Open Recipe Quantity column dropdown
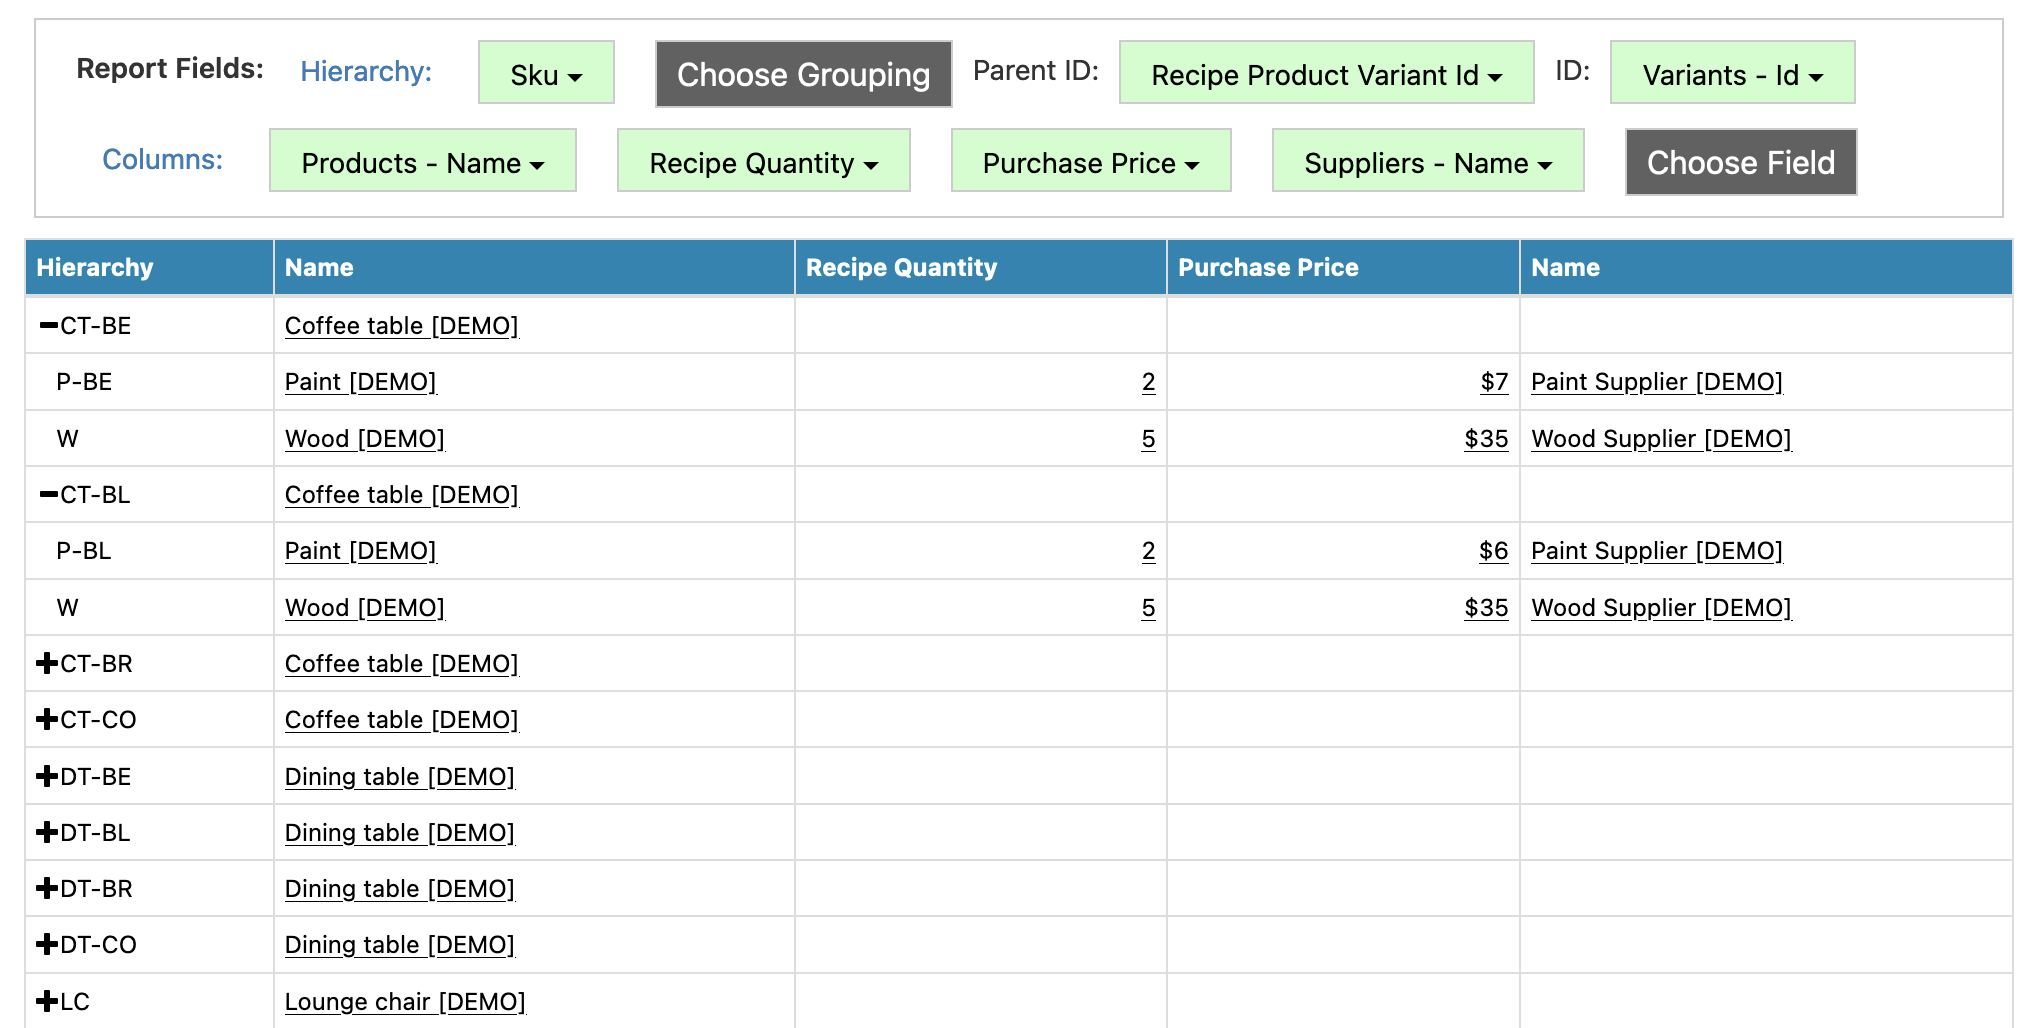Screen dimensions: 2036x1028 [764, 161]
